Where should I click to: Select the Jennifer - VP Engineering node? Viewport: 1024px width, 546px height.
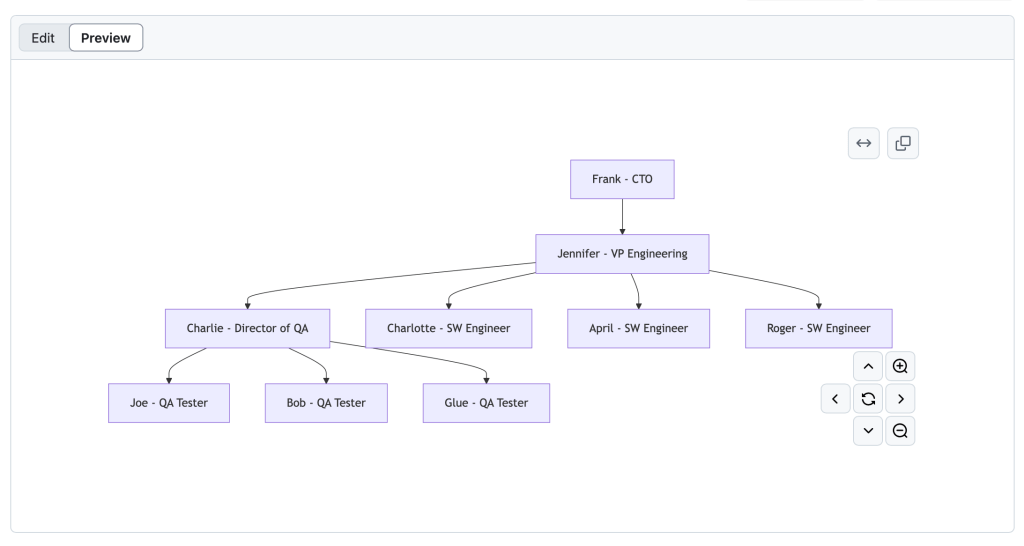622,254
